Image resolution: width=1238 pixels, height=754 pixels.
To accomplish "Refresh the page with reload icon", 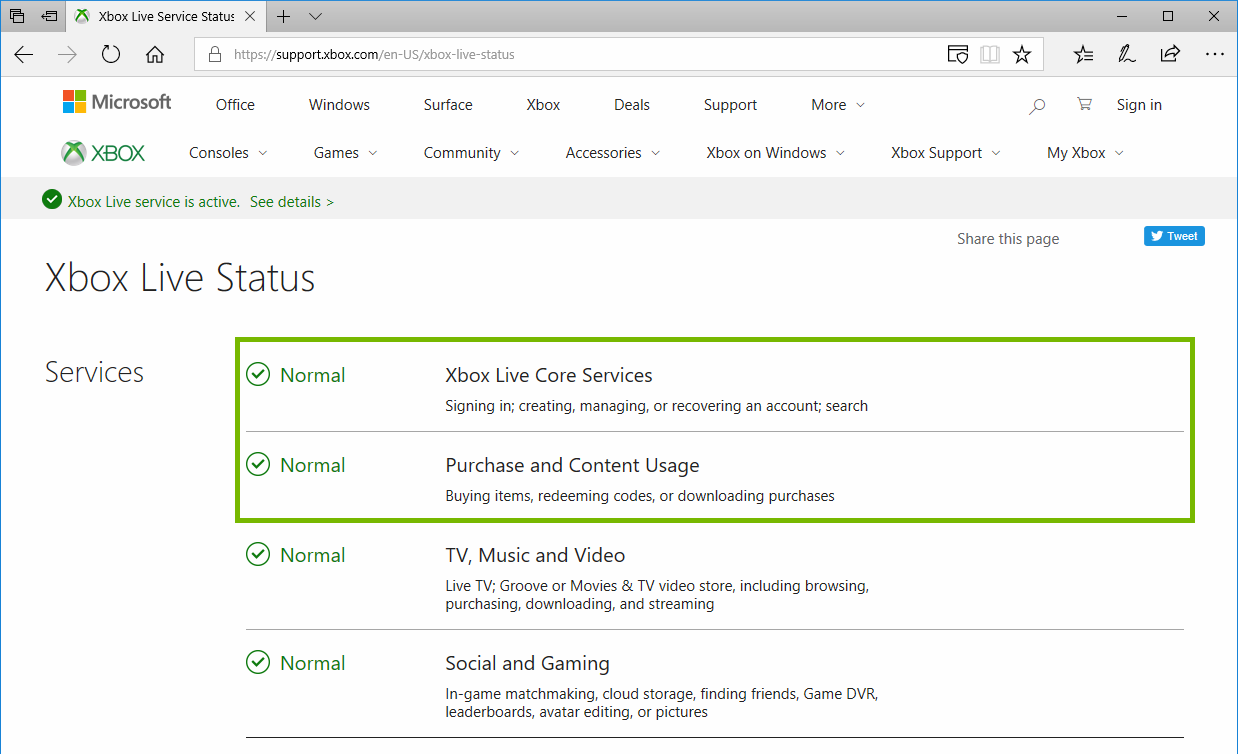I will [x=111, y=55].
